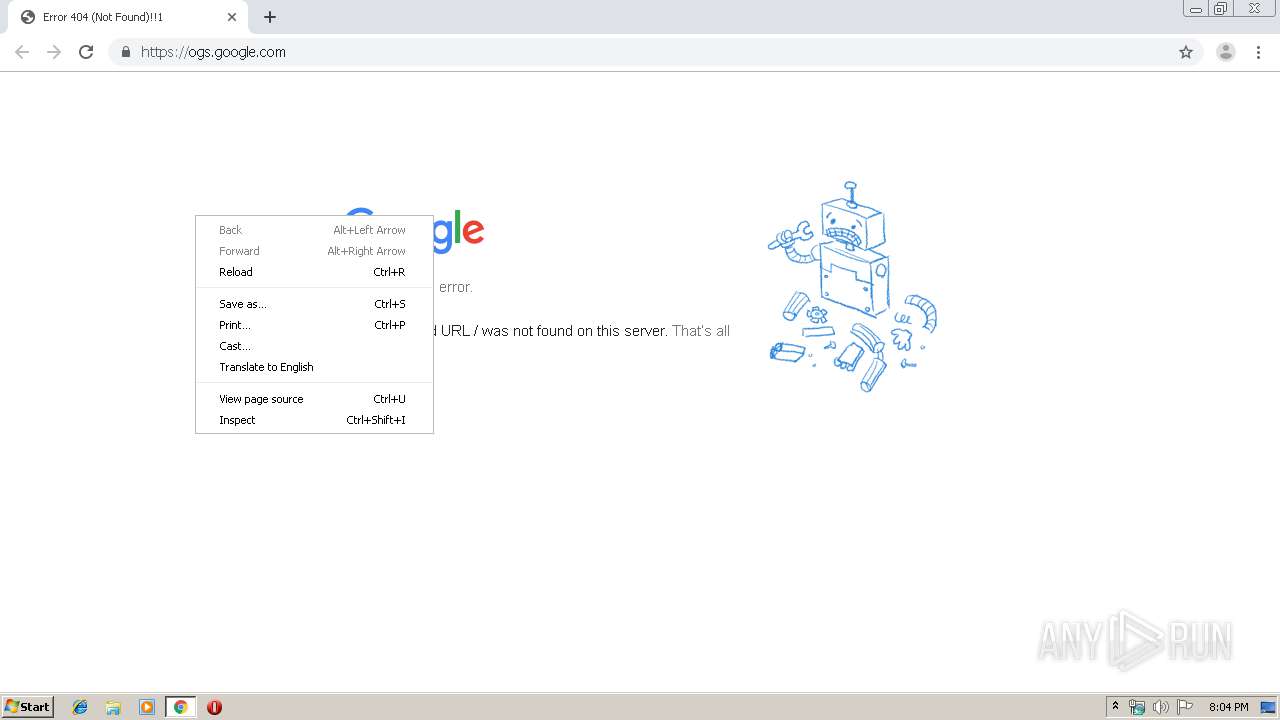Click the padlock site security icon
This screenshot has height=720, width=1280.
[x=125, y=52]
